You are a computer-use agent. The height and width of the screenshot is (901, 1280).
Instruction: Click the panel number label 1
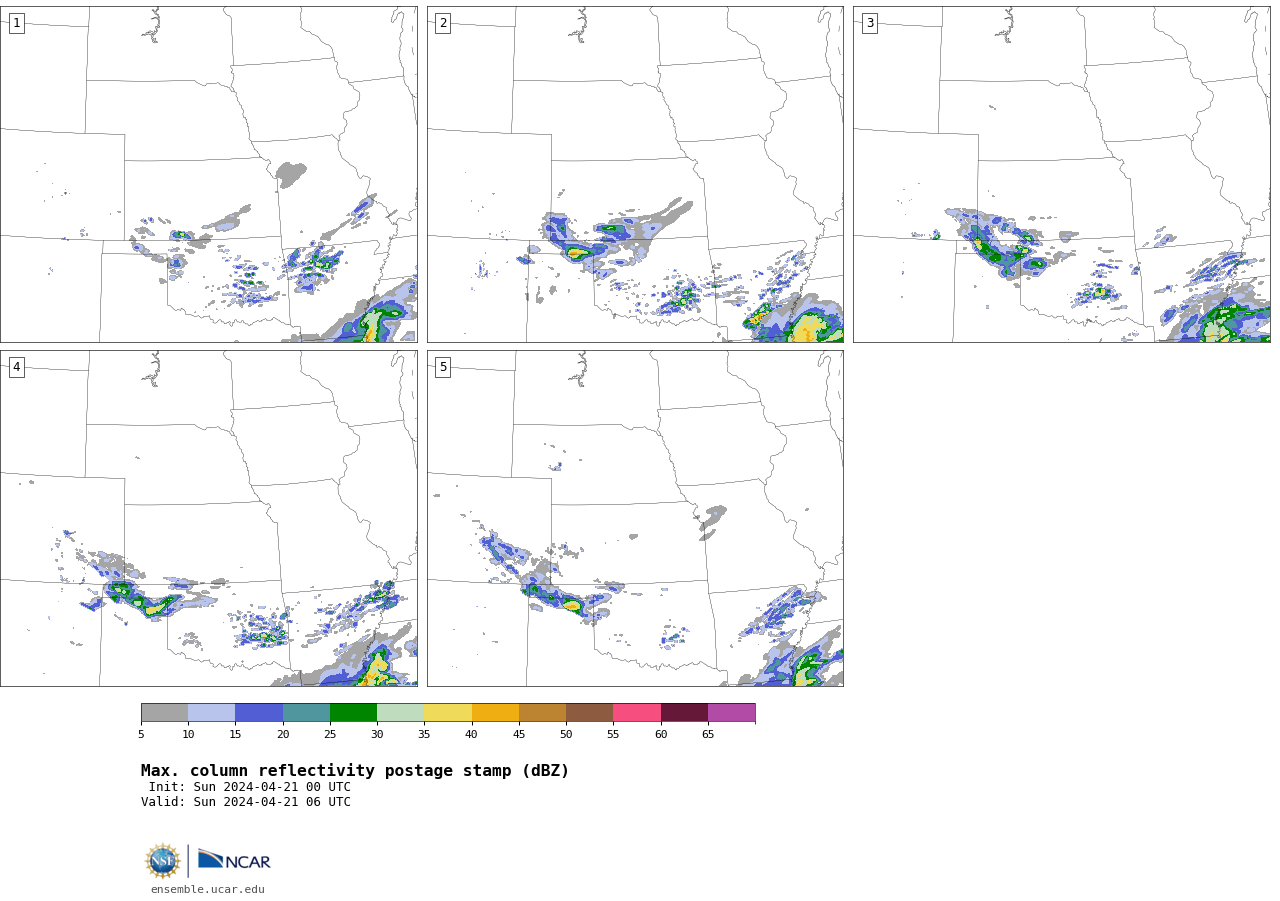(x=16, y=23)
